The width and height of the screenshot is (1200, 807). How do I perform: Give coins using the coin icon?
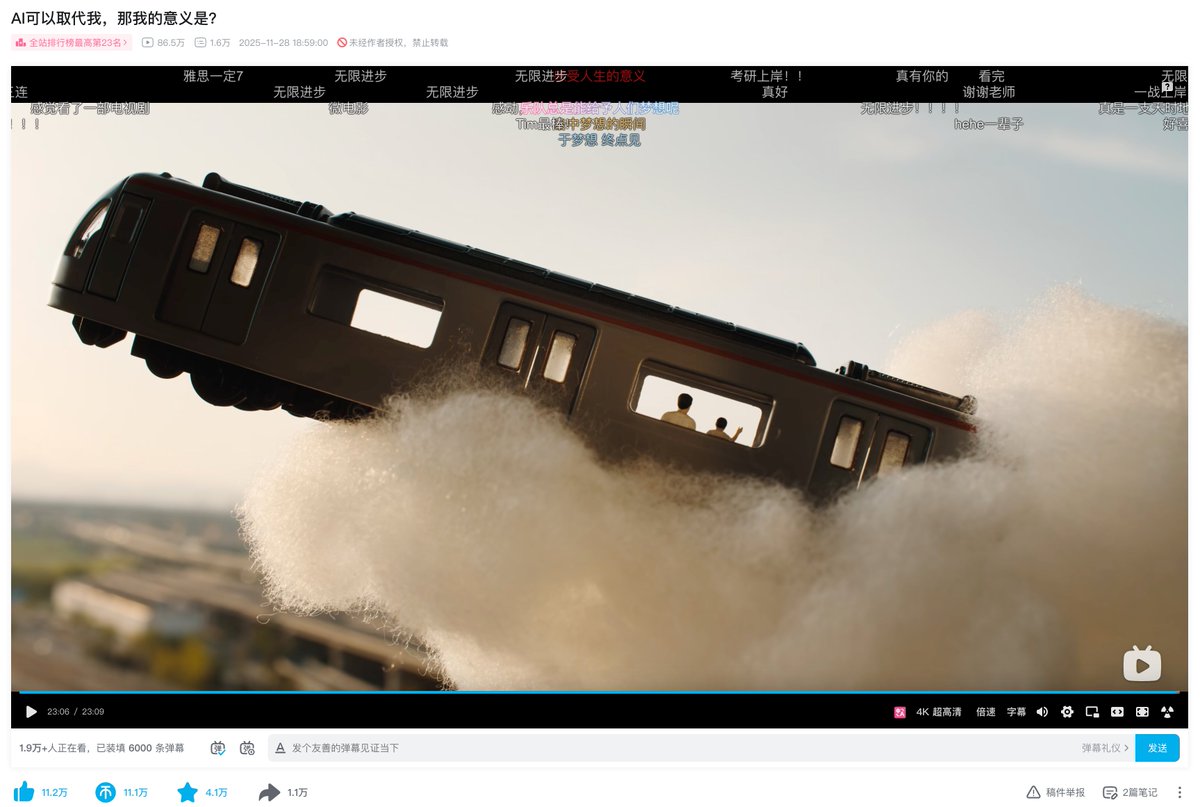[106, 792]
